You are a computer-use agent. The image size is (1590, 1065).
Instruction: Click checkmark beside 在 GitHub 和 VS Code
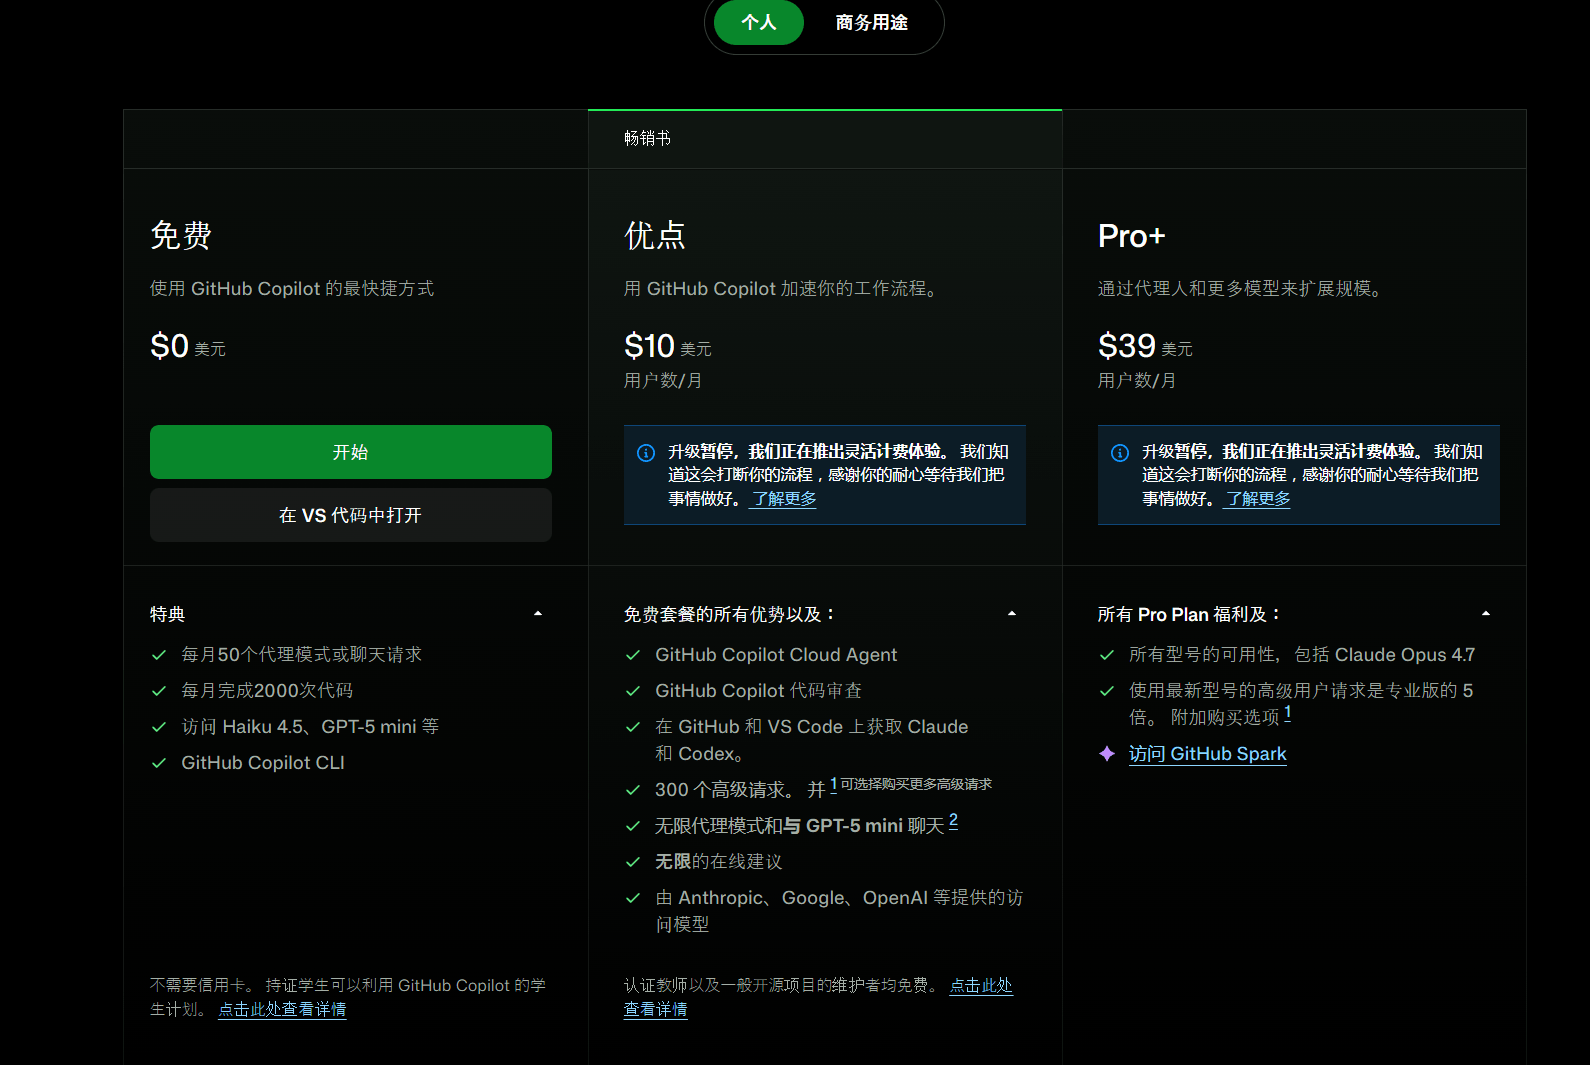632,727
